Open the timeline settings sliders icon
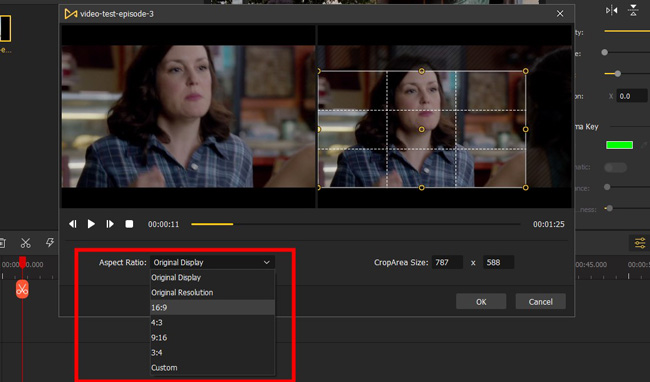 (640, 243)
